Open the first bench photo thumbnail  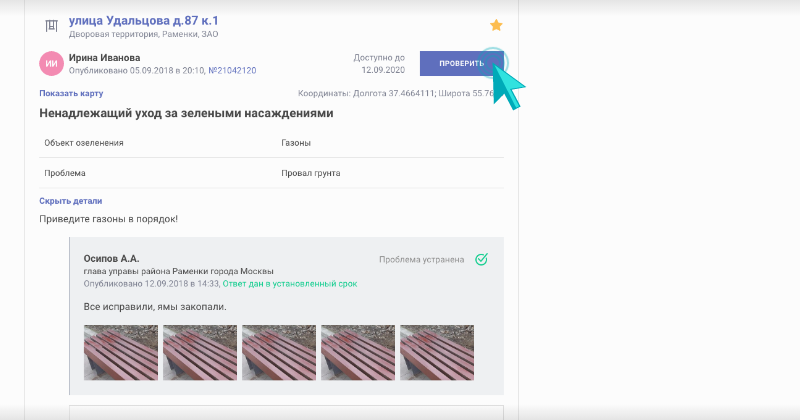point(120,353)
